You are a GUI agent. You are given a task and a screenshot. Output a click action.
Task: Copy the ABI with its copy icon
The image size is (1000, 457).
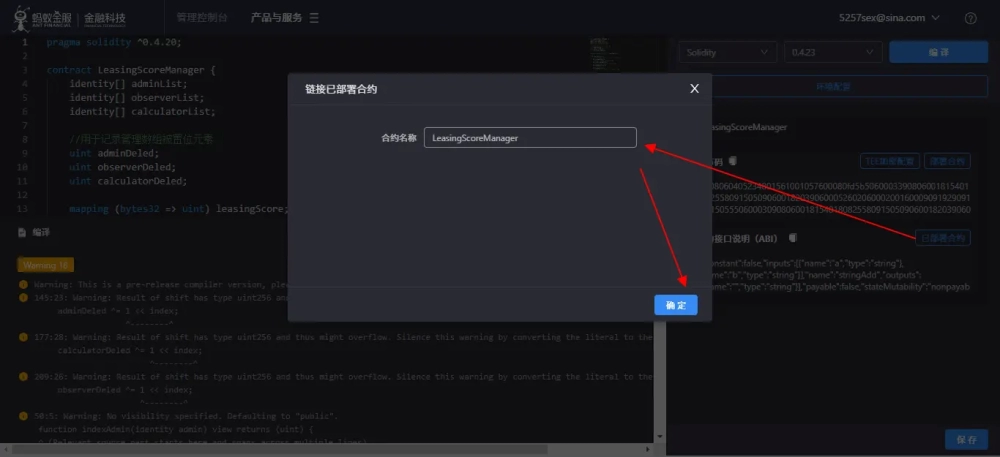click(x=792, y=238)
